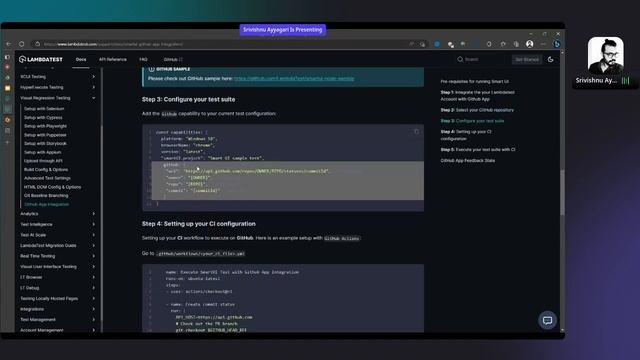Expand Visual User Interface Testing section
Screen dimensions: 640x360
click(x=57, y=267)
